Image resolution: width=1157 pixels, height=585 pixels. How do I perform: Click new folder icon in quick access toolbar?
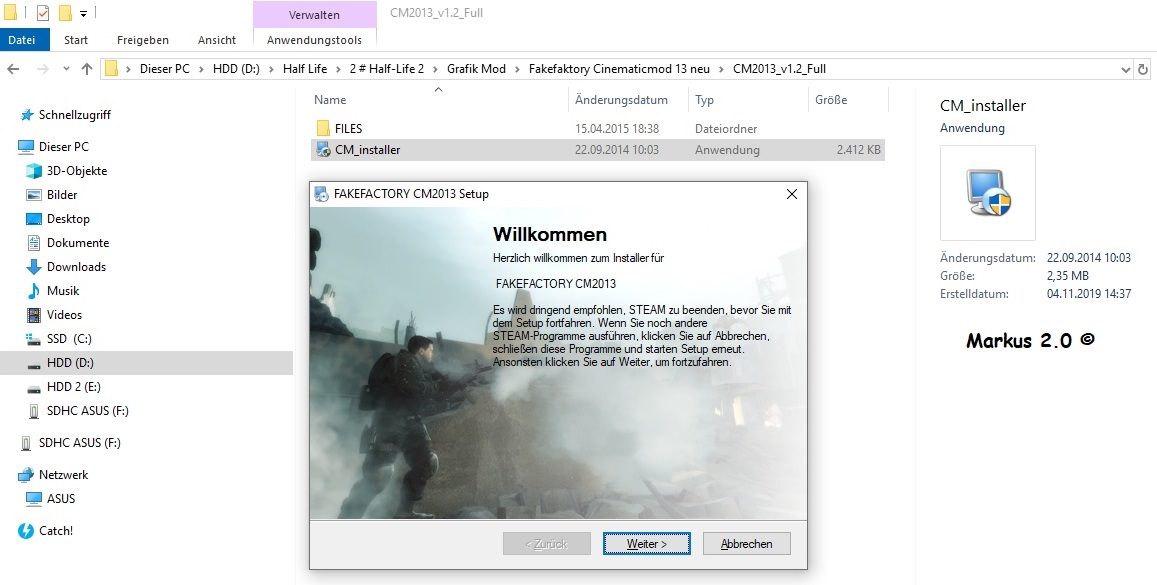click(x=65, y=13)
